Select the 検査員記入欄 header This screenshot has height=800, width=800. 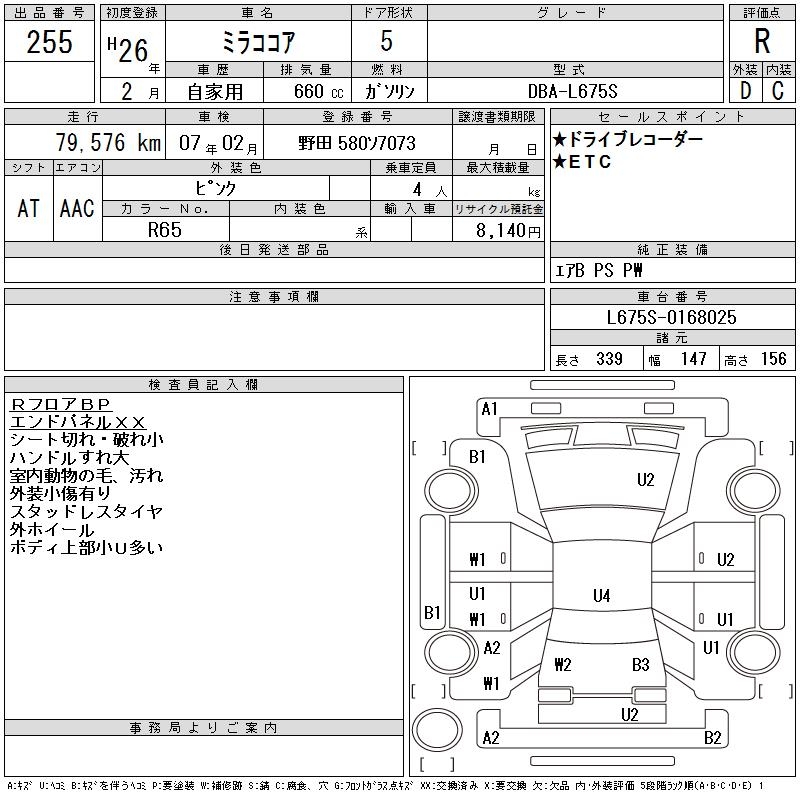point(204,384)
